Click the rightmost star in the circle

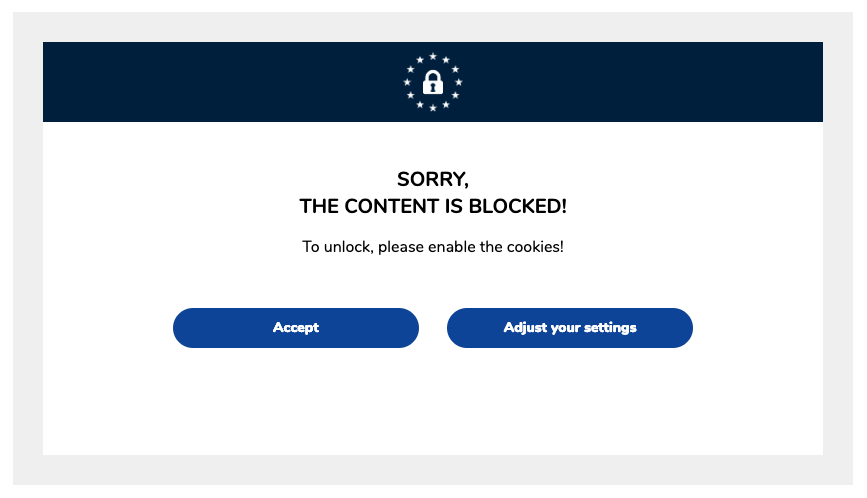click(458, 82)
